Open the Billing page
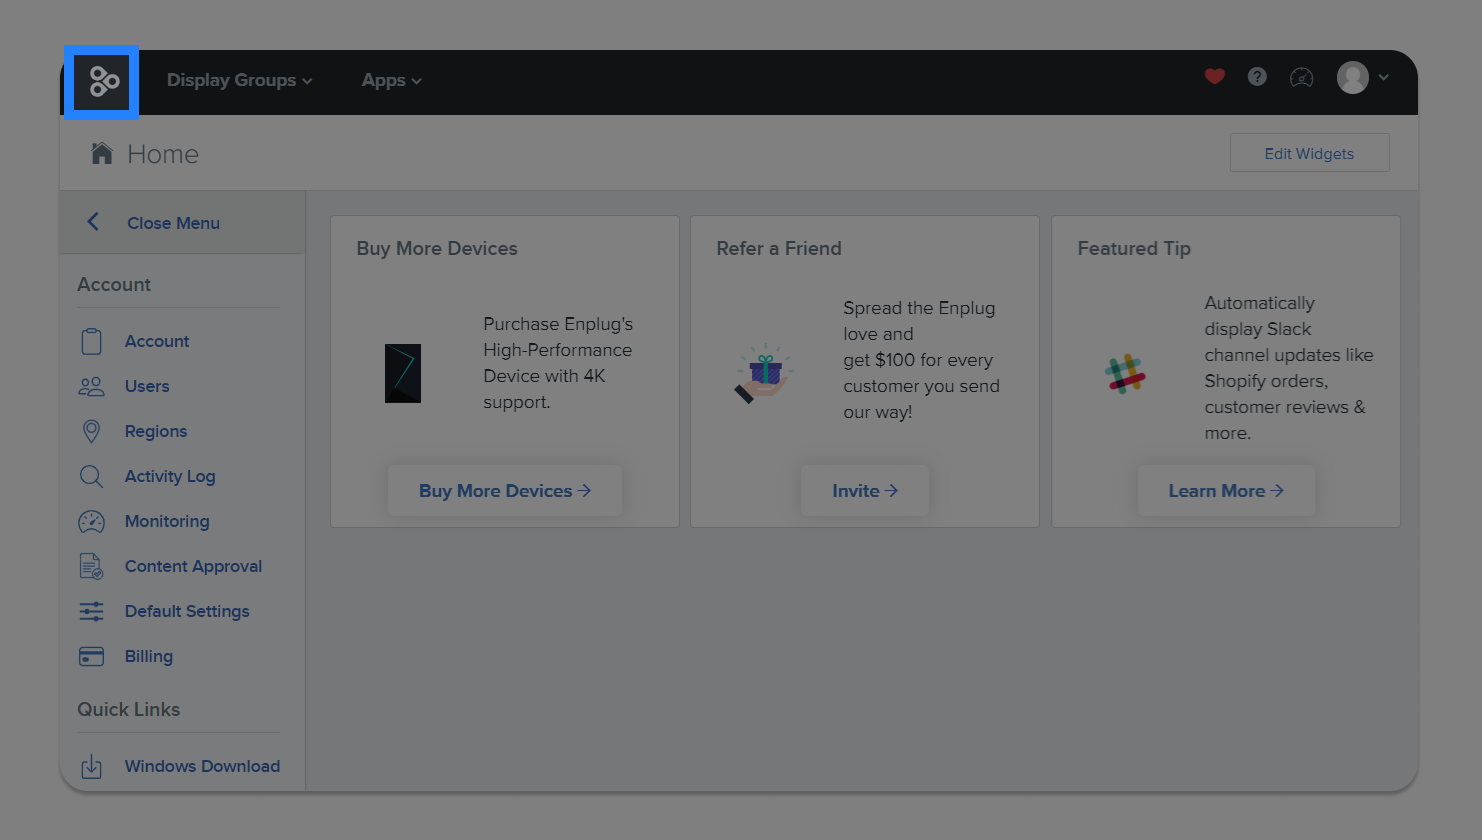 tap(149, 656)
